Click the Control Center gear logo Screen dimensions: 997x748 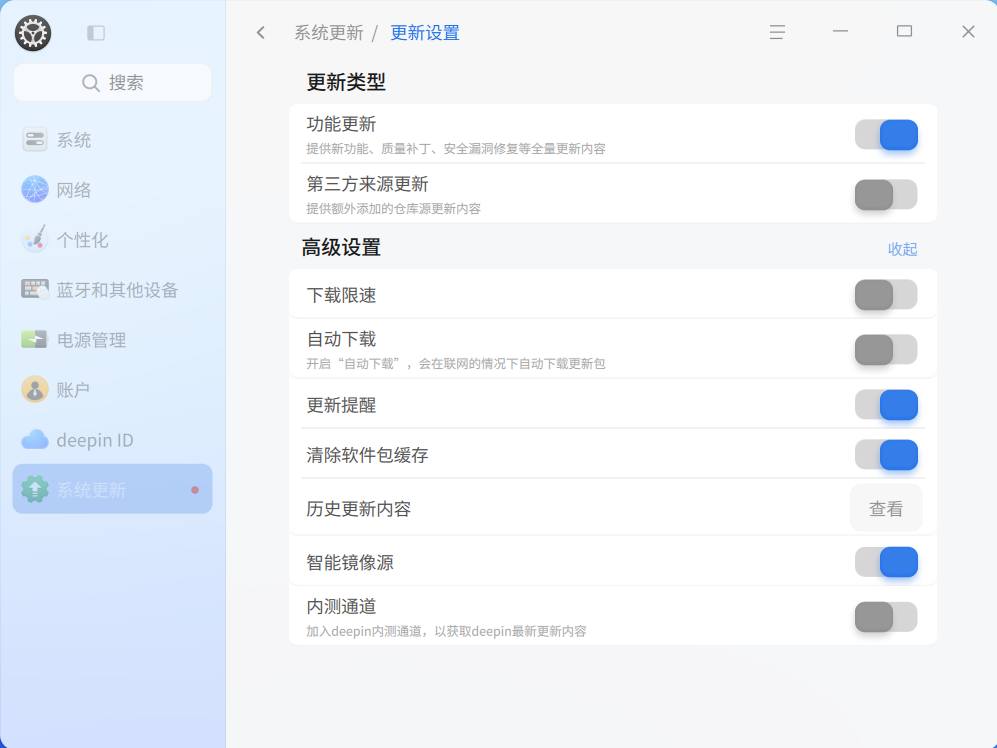tap(33, 33)
